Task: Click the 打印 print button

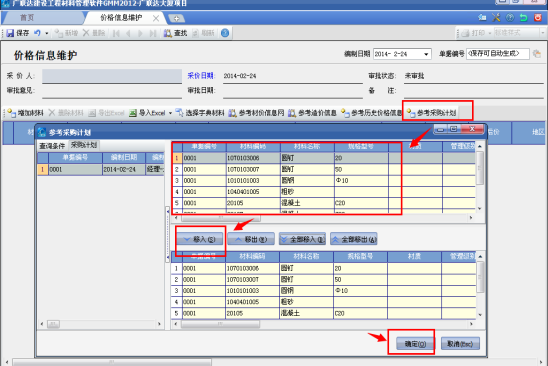Action: click(x=474, y=33)
